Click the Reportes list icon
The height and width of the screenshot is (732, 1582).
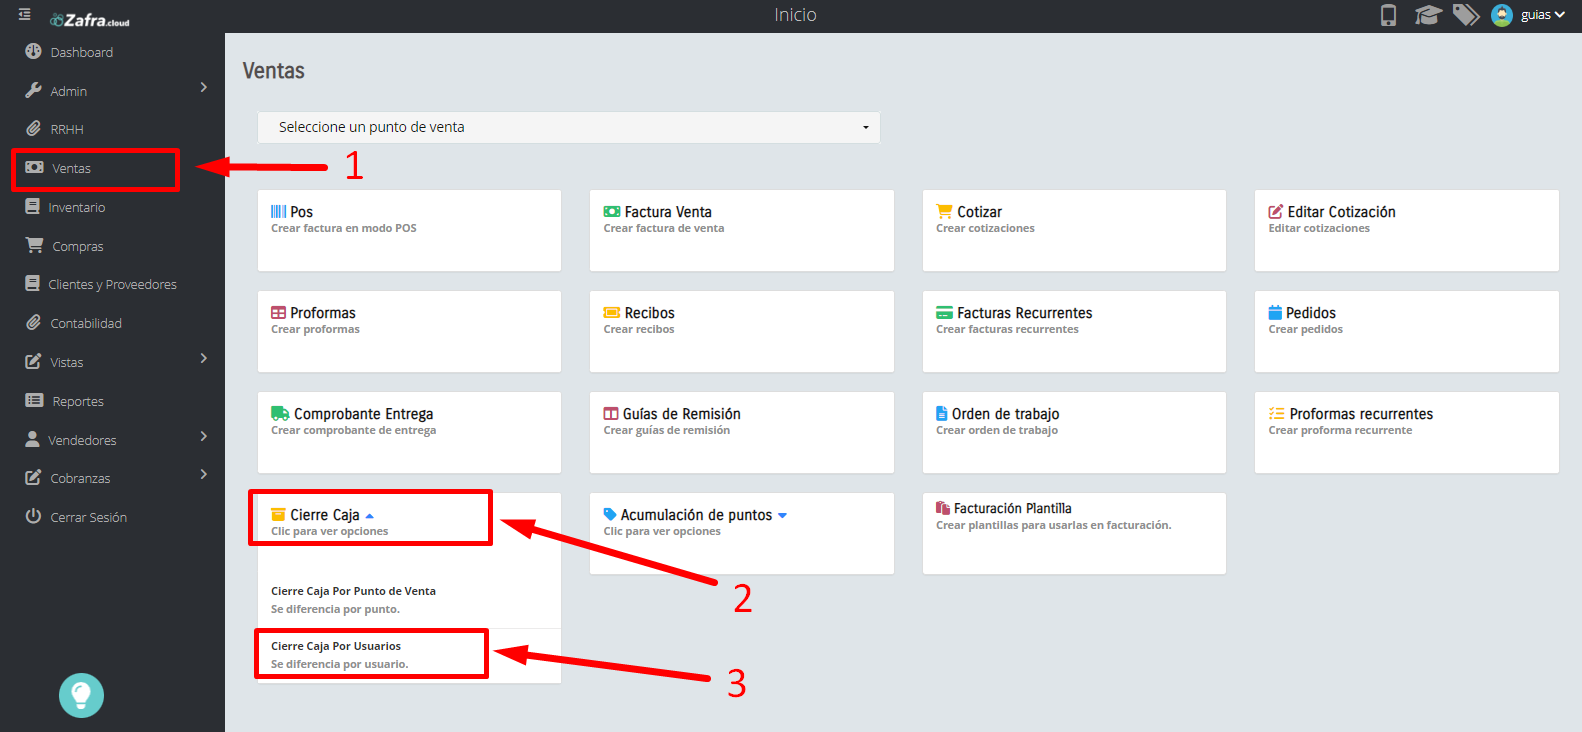tap(34, 400)
